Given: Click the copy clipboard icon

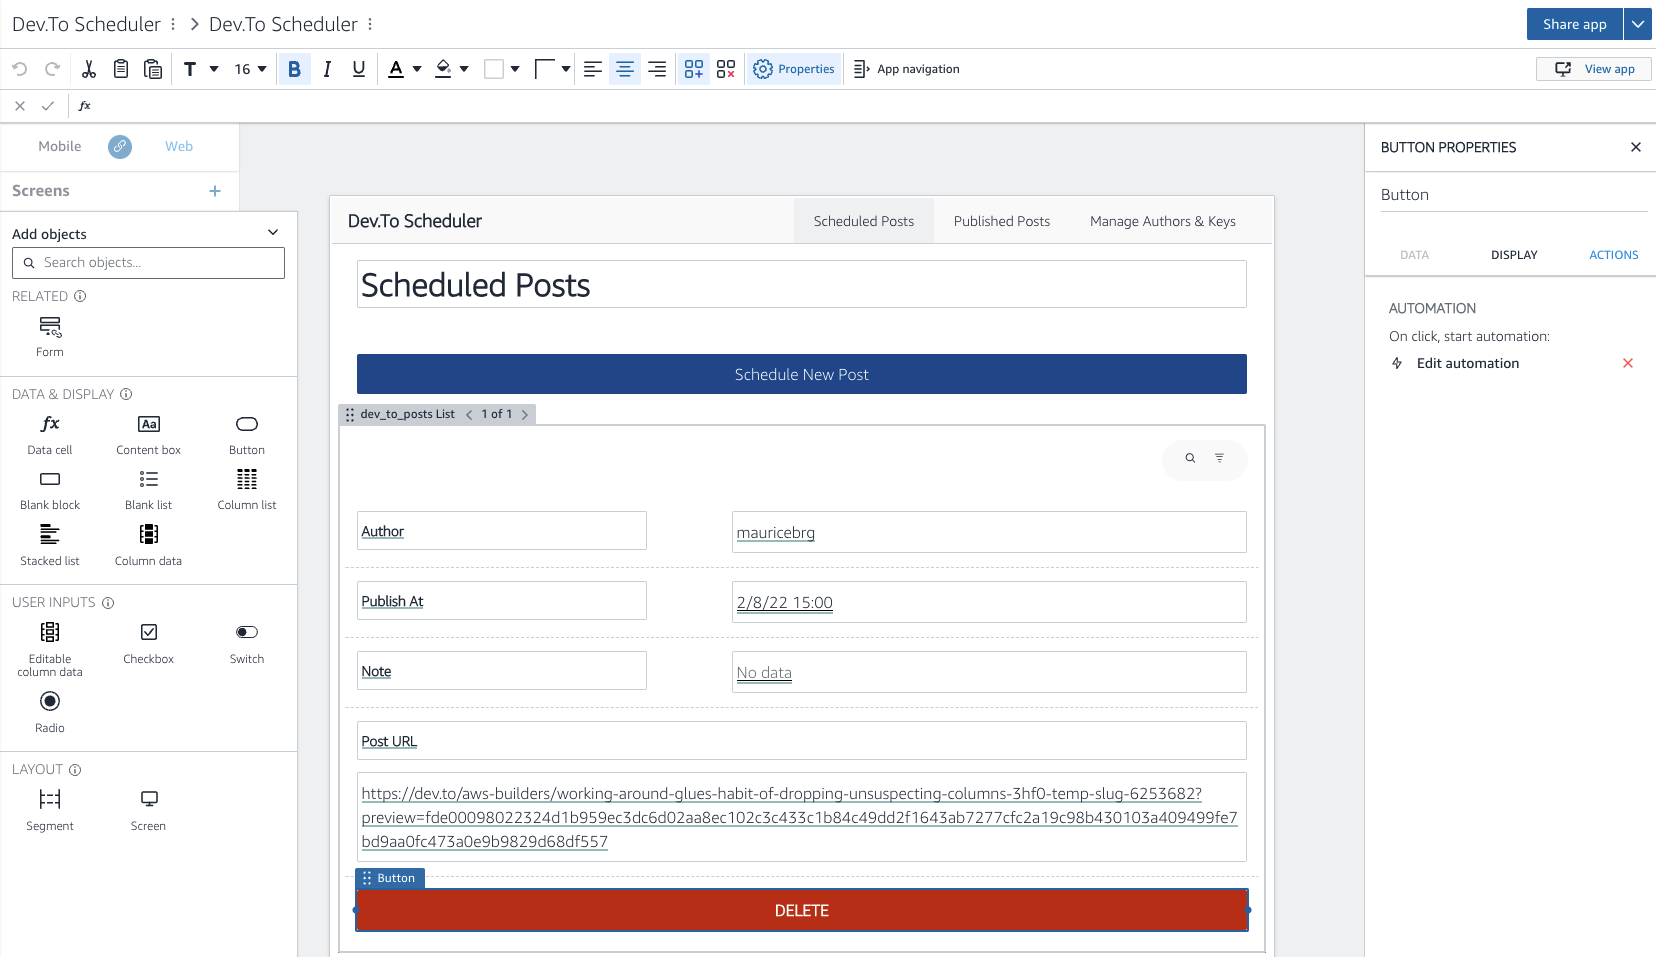Looking at the screenshot, I should 121,69.
